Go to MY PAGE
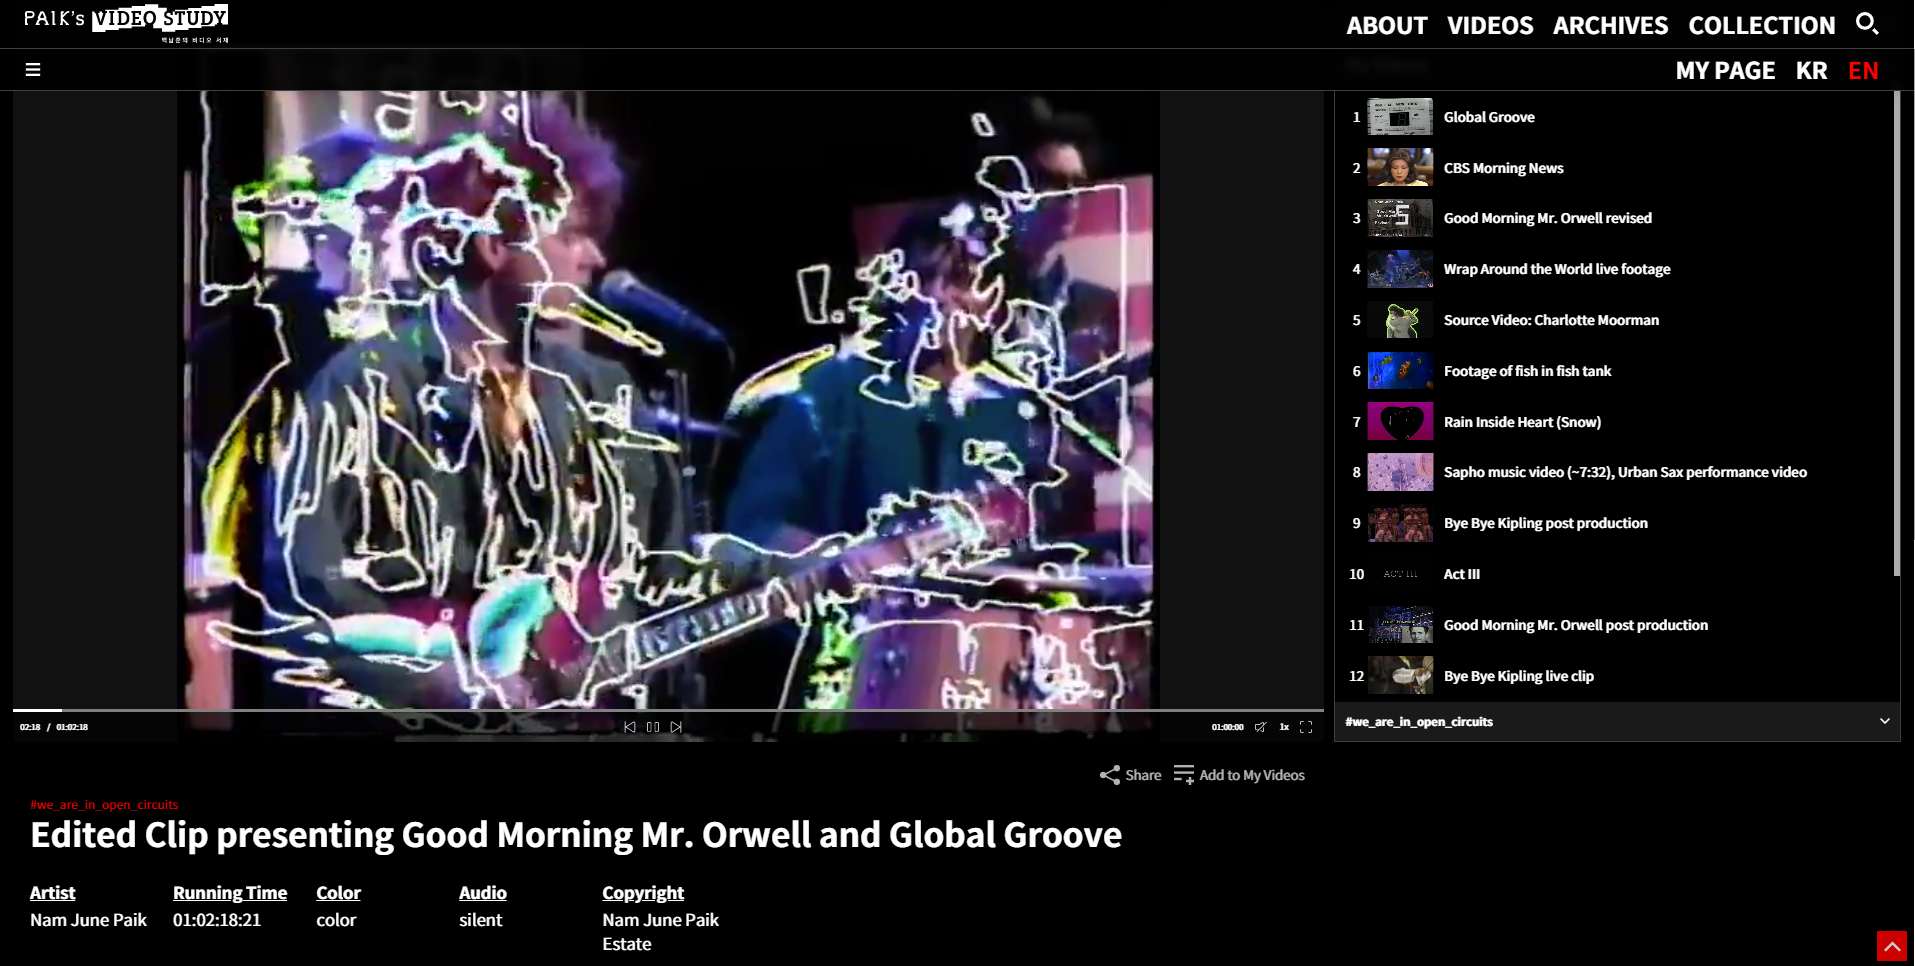1915x966 pixels. 1725,71
